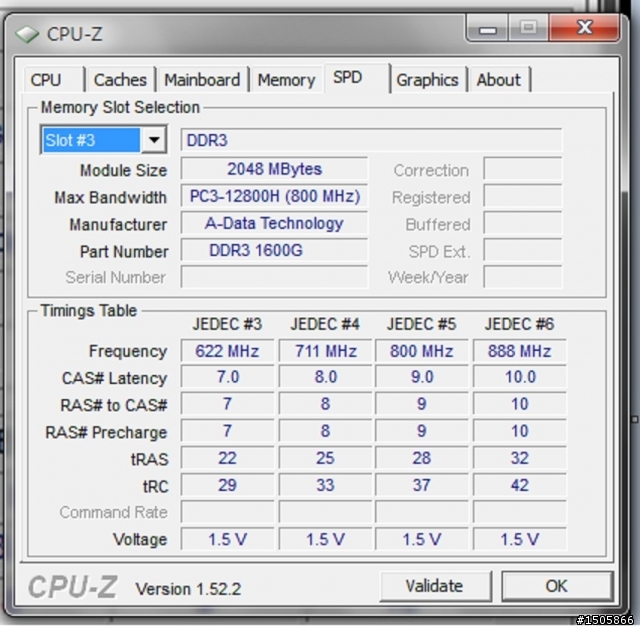The image size is (640, 628).
Task: Switch to the Caches tab
Action: [x=120, y=80]
